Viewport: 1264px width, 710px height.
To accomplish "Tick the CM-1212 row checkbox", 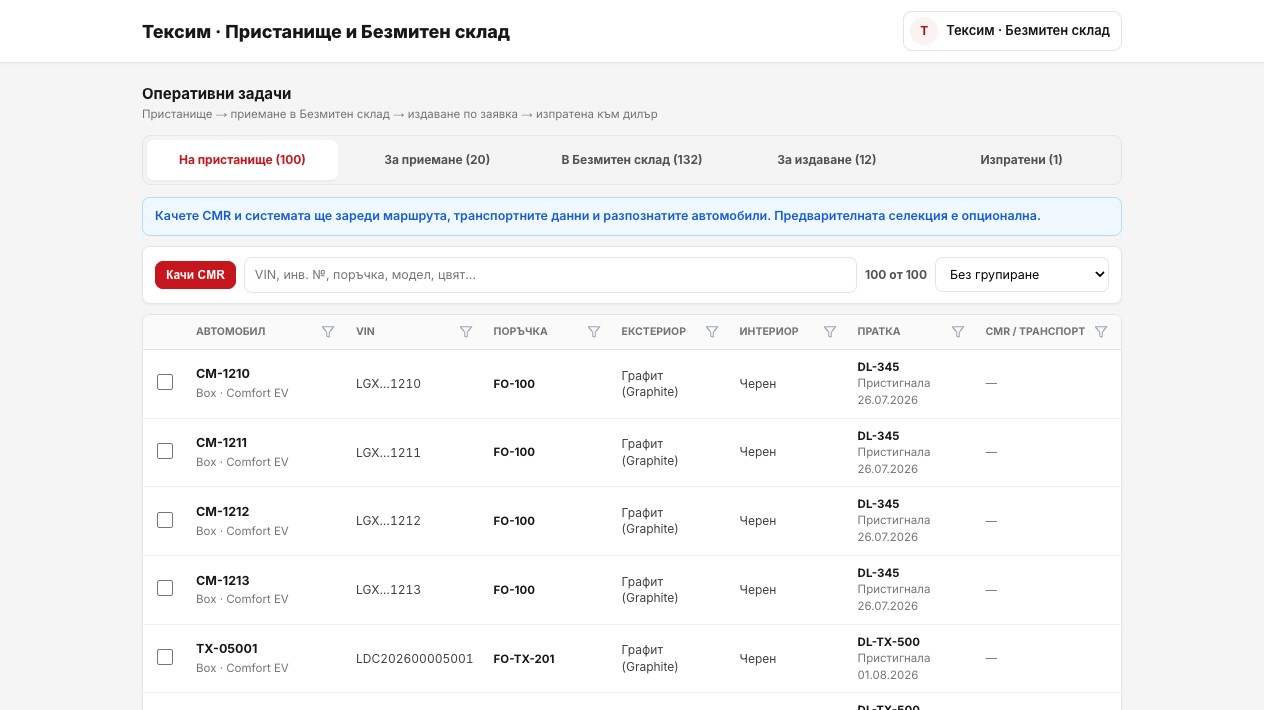I will click(x=165, y=520).
